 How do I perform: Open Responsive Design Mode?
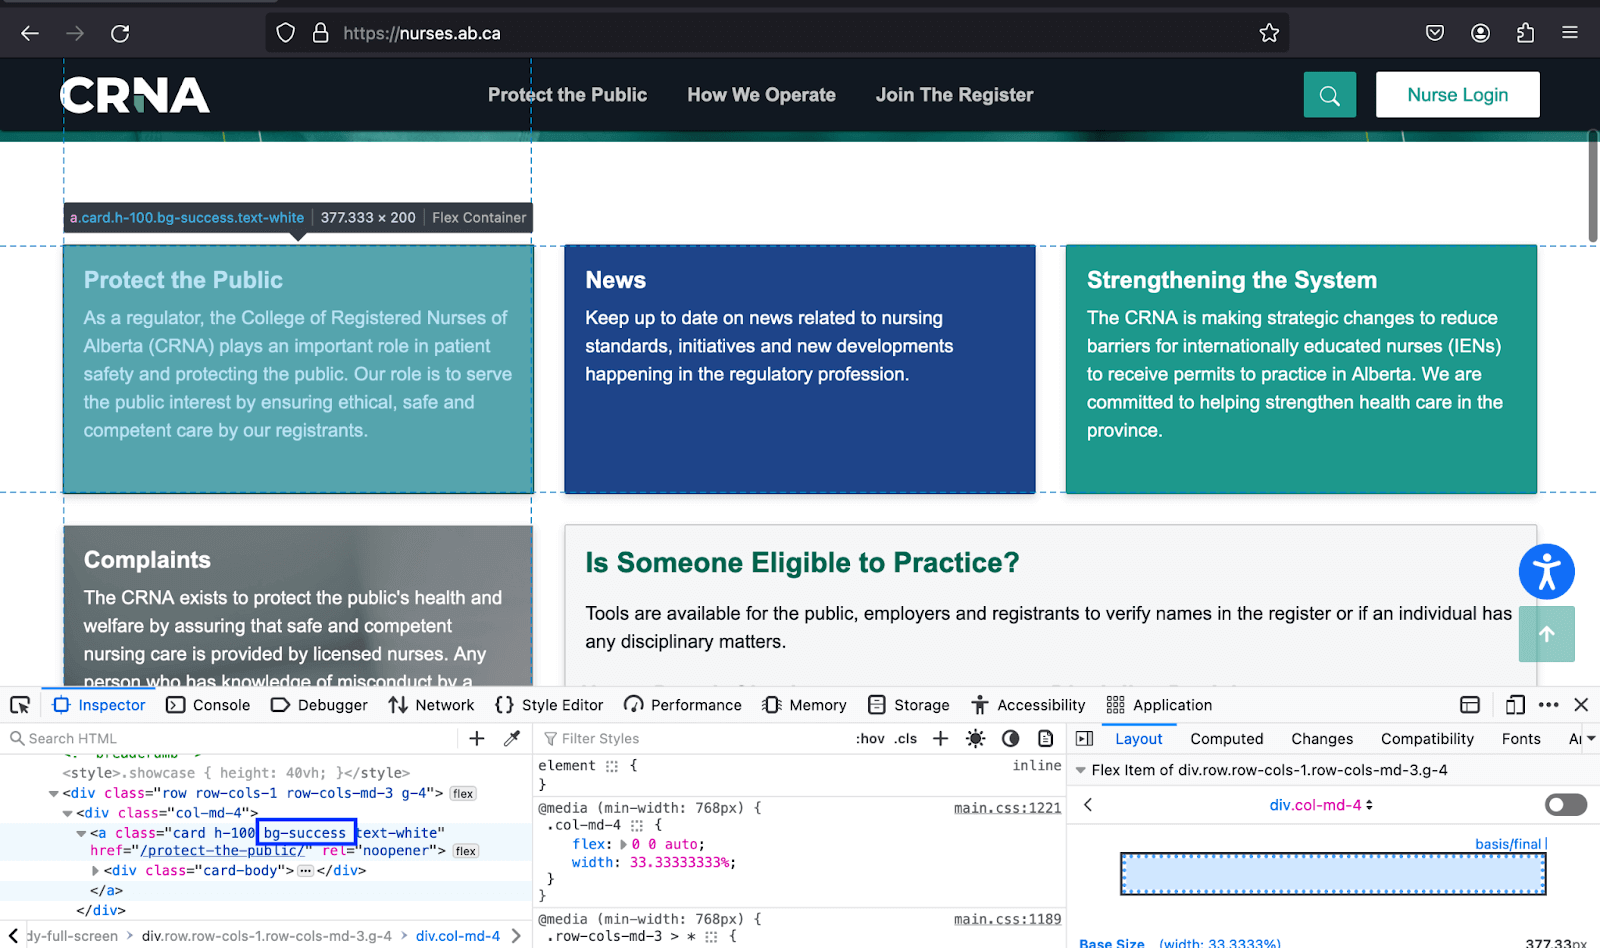pos(1514,704)
